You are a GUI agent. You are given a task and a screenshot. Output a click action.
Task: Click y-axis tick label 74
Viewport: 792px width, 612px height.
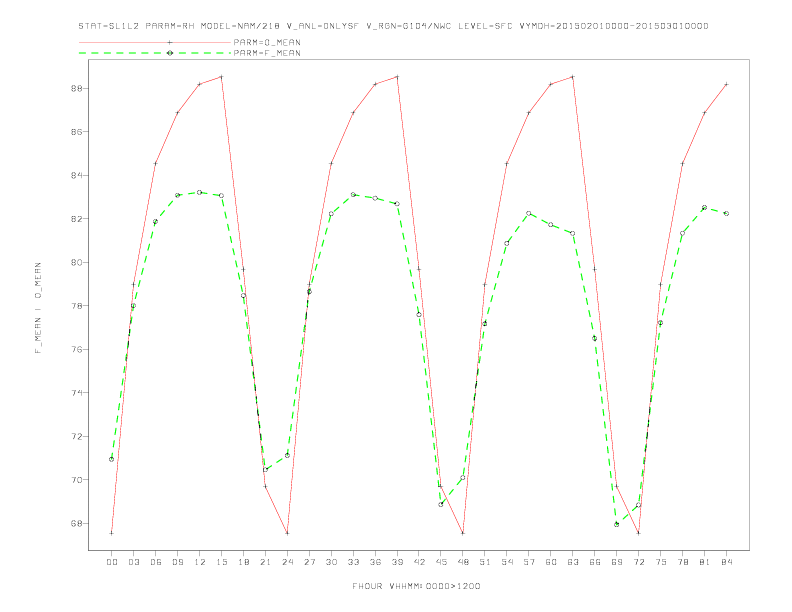click(77, 392)
